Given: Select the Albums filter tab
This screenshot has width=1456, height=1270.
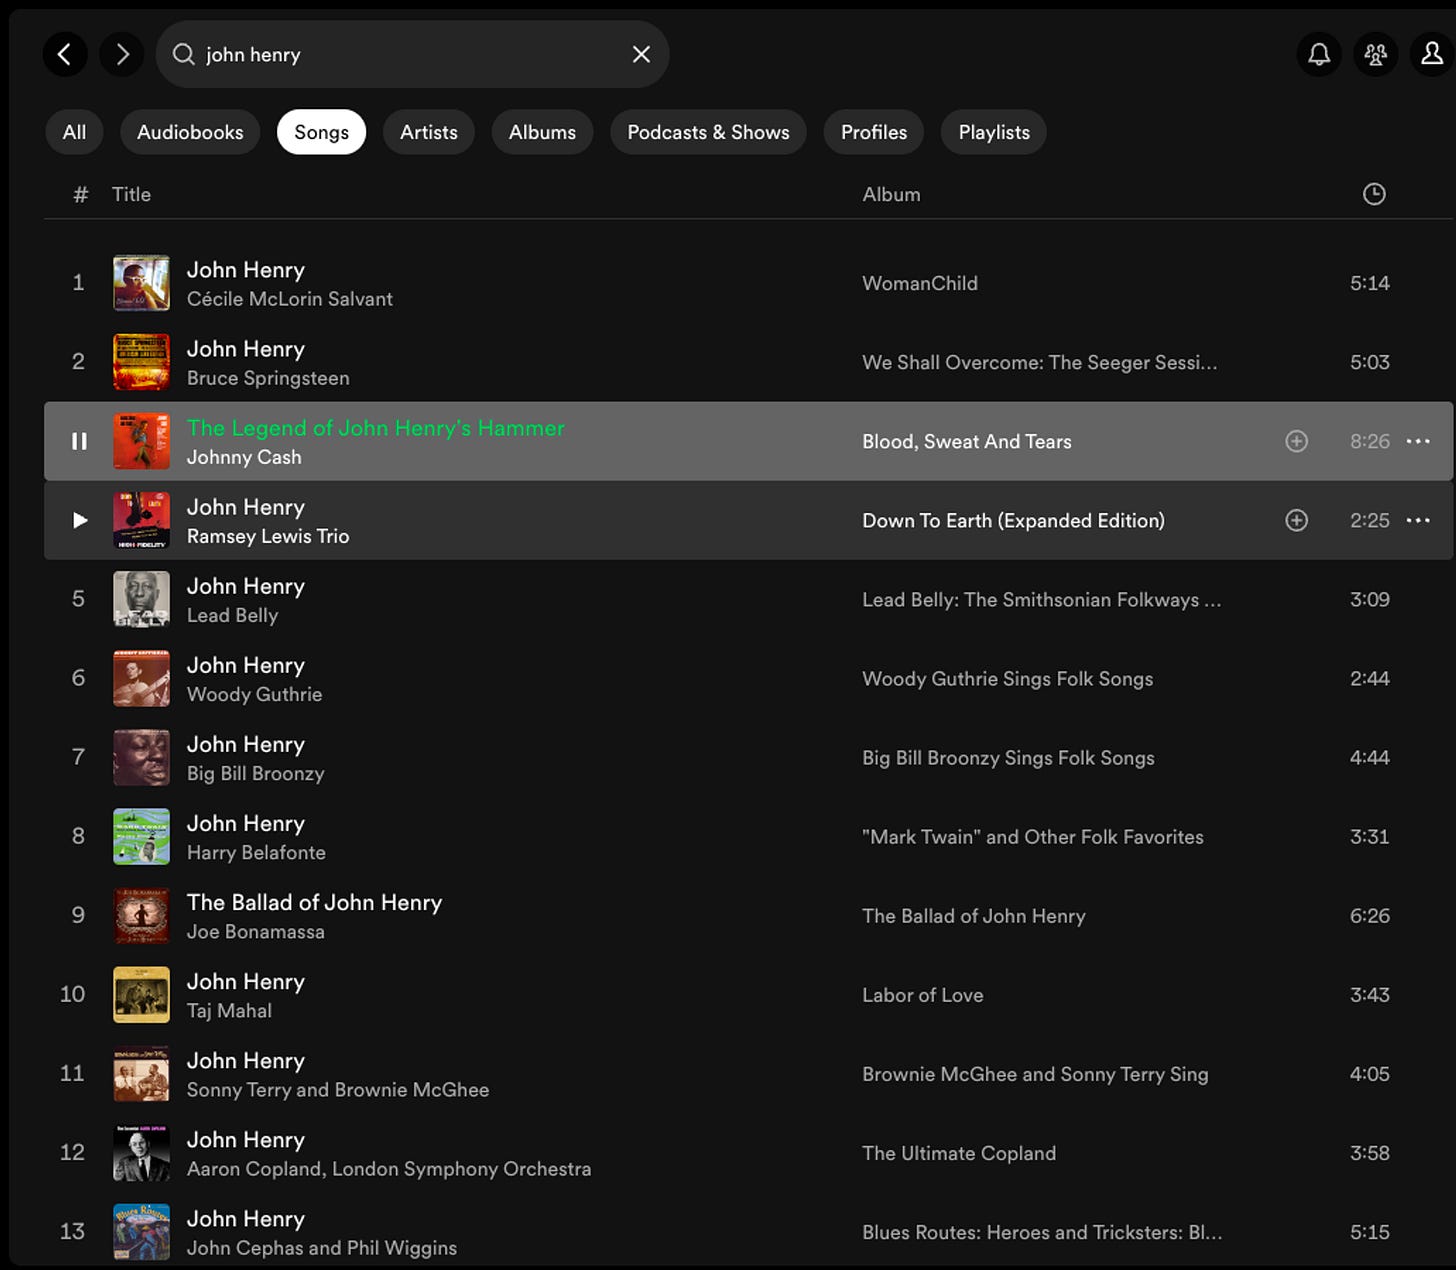Looking at the screenshot, I should [x=542, y=132].
